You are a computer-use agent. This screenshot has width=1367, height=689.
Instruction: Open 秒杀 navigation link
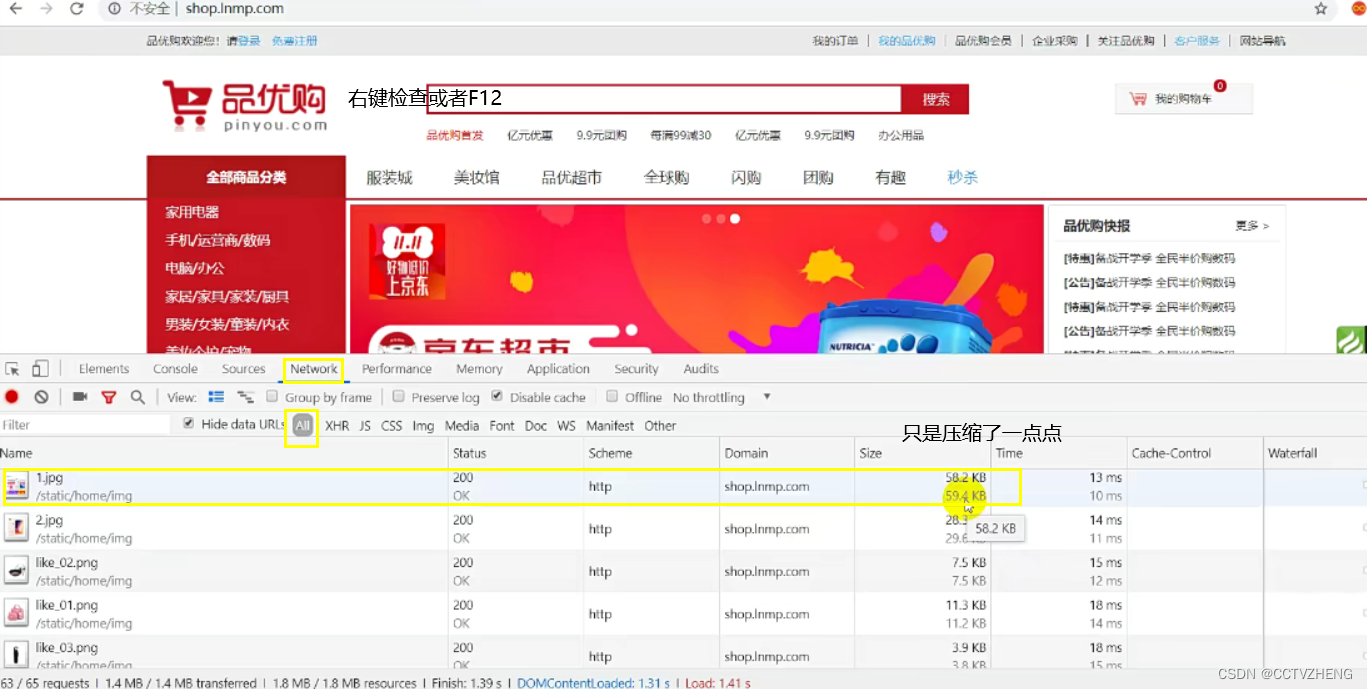pyautogui.click(x=962, y=178)
